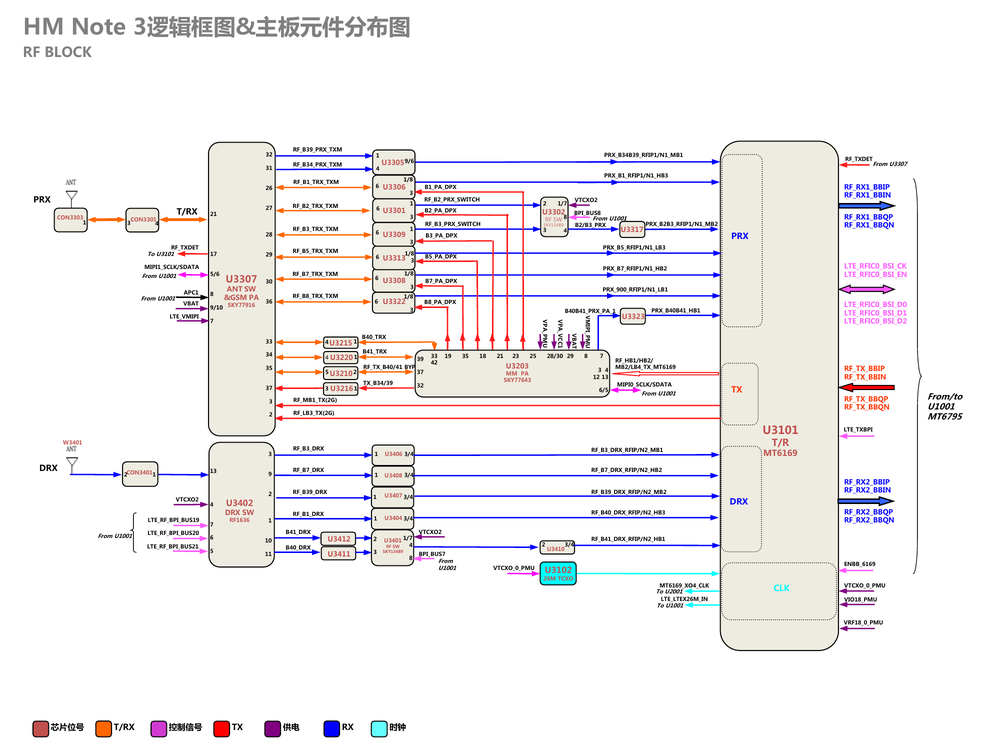The width and height of the screenshot is (1000, 750).
Task: Click the "RF_B2_PRX_SWITCH" label
Action: 452,200
